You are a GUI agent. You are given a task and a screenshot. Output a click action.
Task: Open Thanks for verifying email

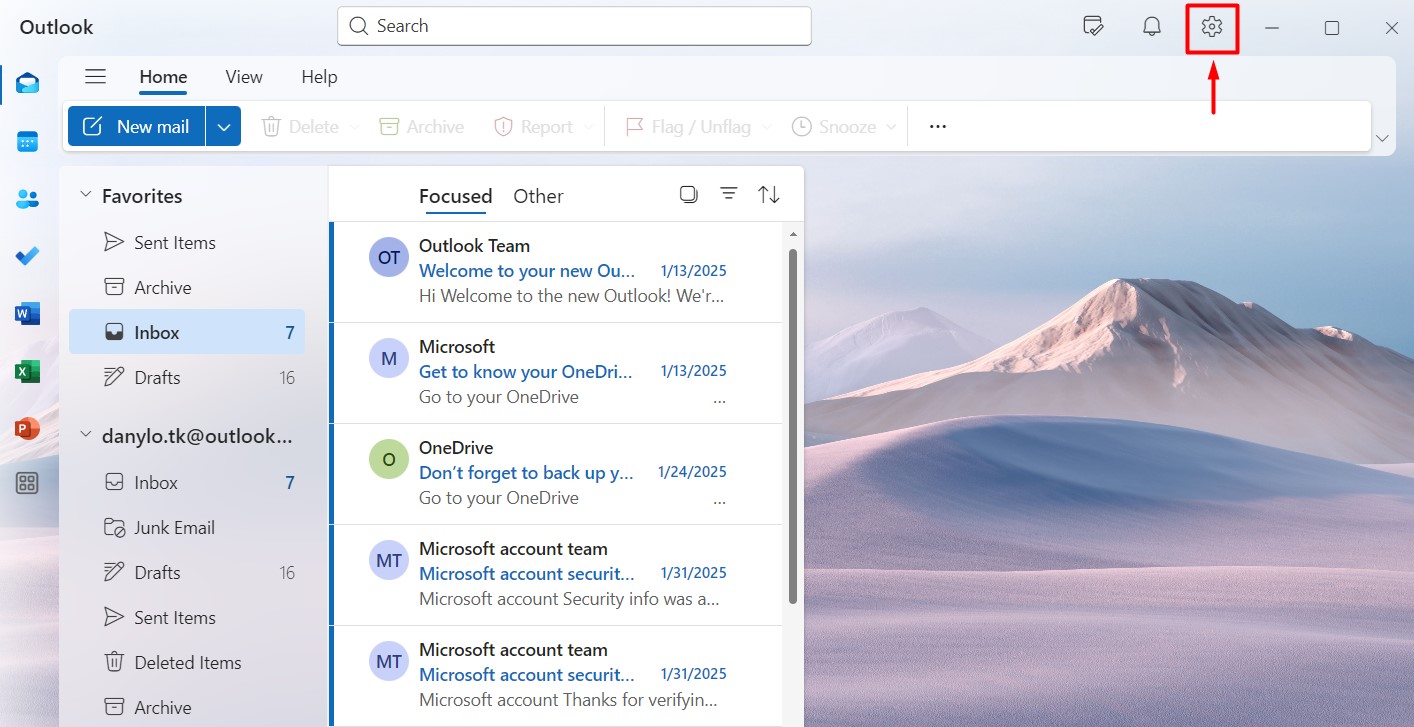[556, 676]
